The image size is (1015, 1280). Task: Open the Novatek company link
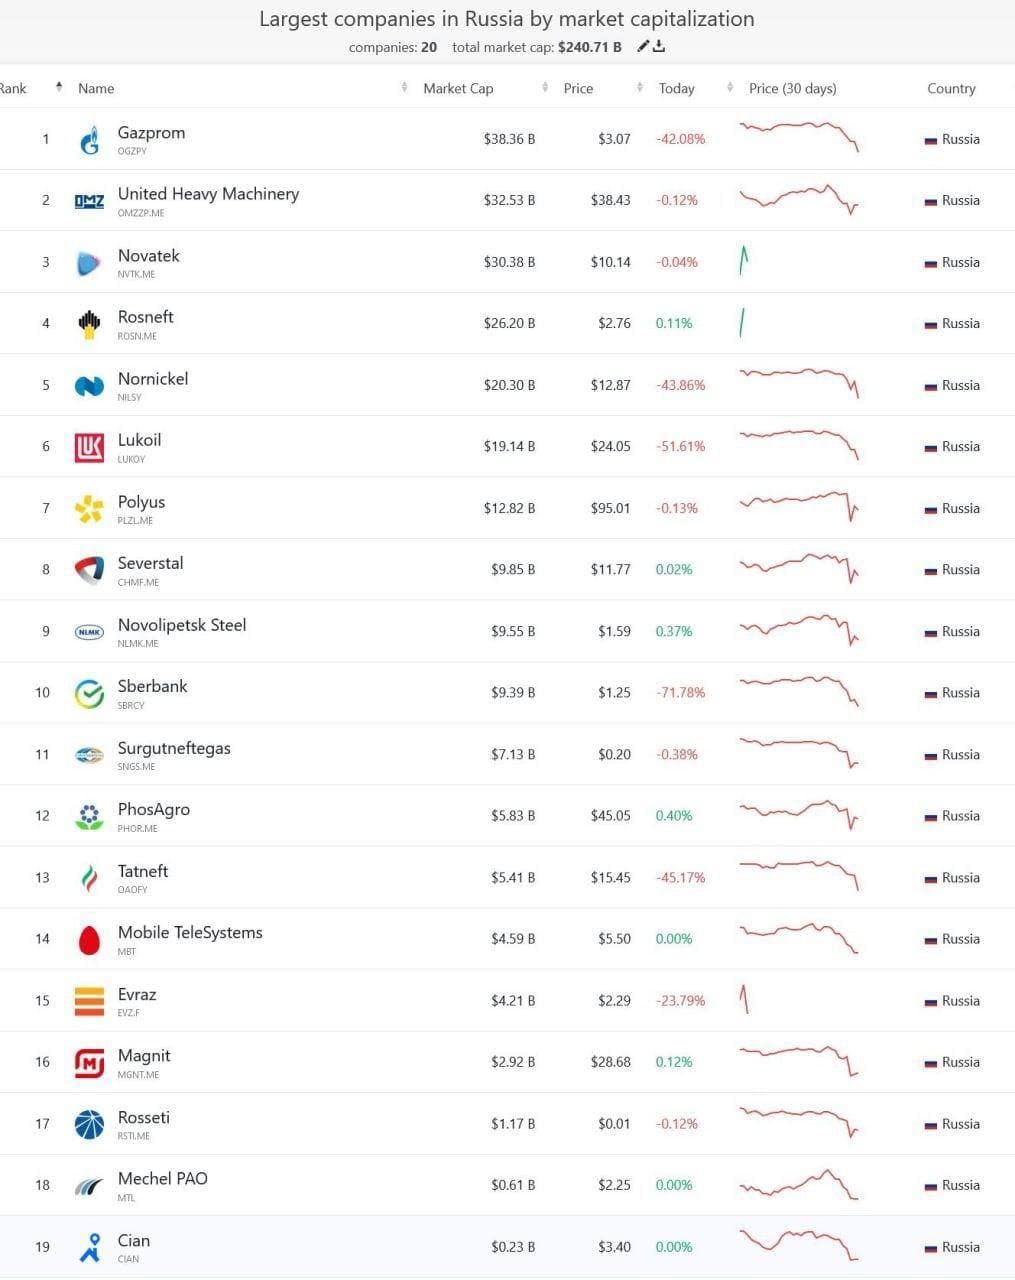click(149, 256)
